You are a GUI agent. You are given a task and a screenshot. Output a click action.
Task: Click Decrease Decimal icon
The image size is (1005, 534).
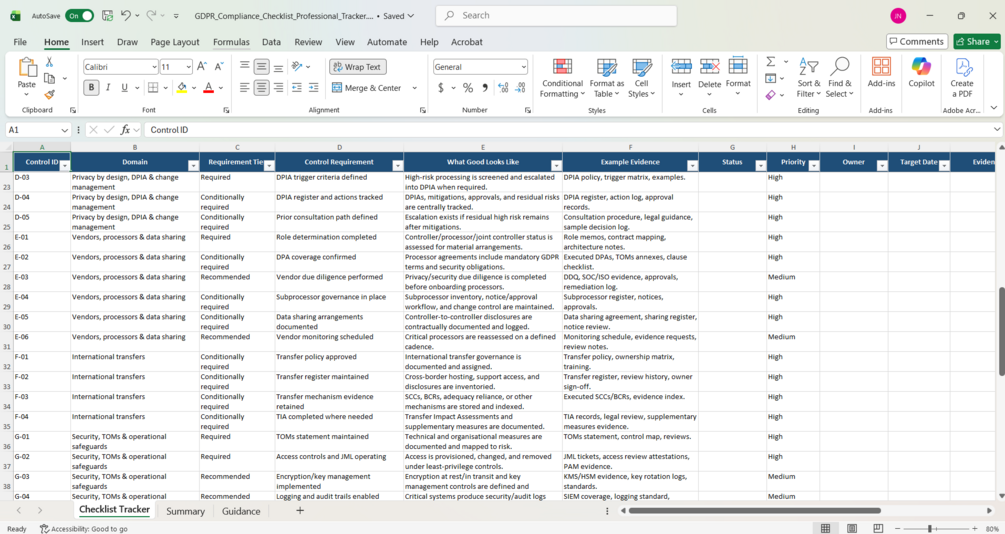520,88
